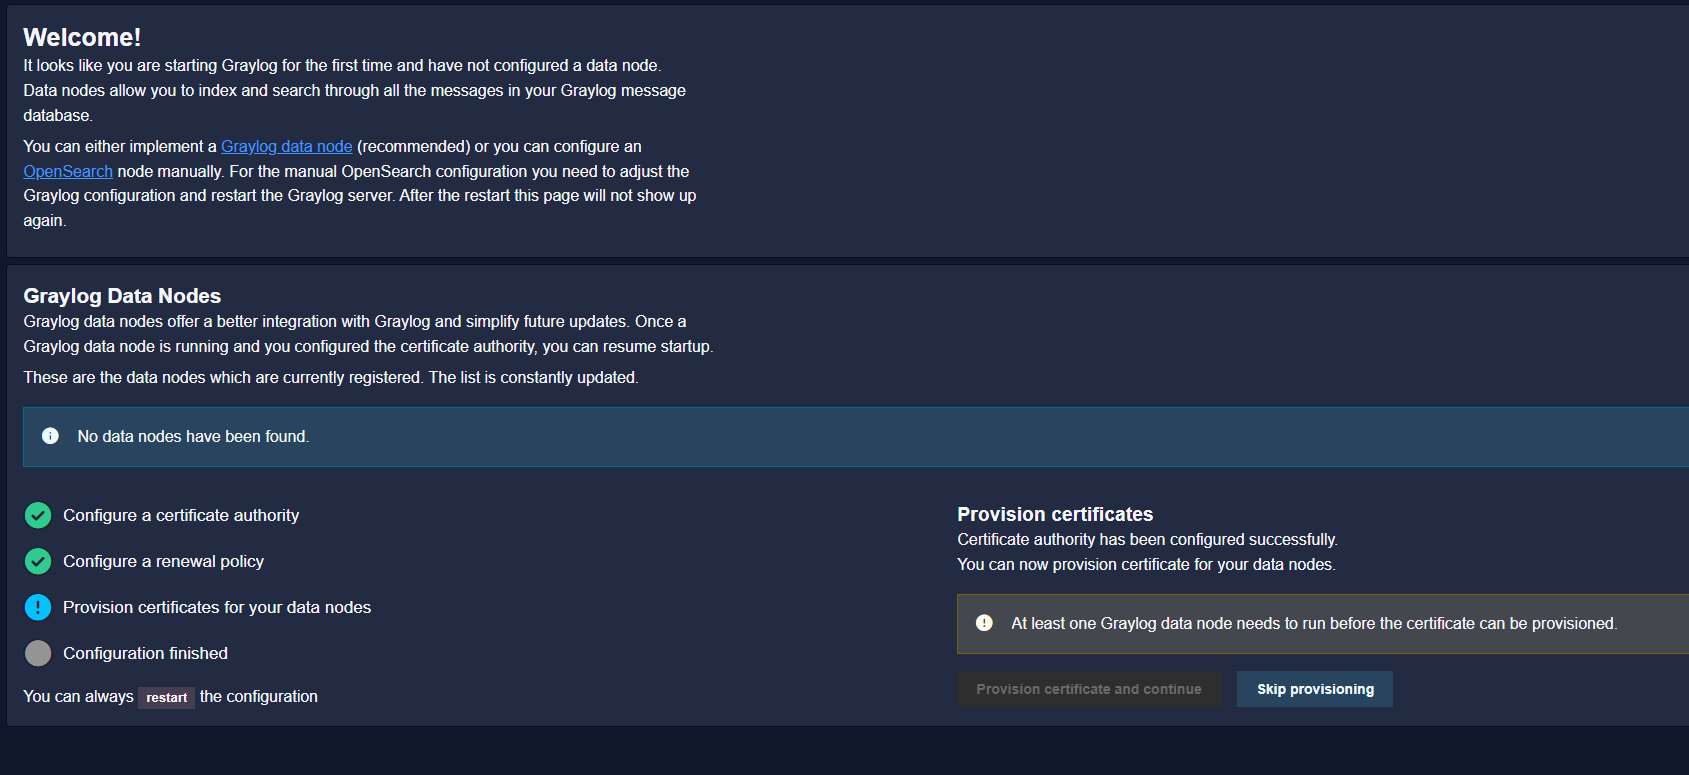Open the OpenSearch documentation link

68,171
